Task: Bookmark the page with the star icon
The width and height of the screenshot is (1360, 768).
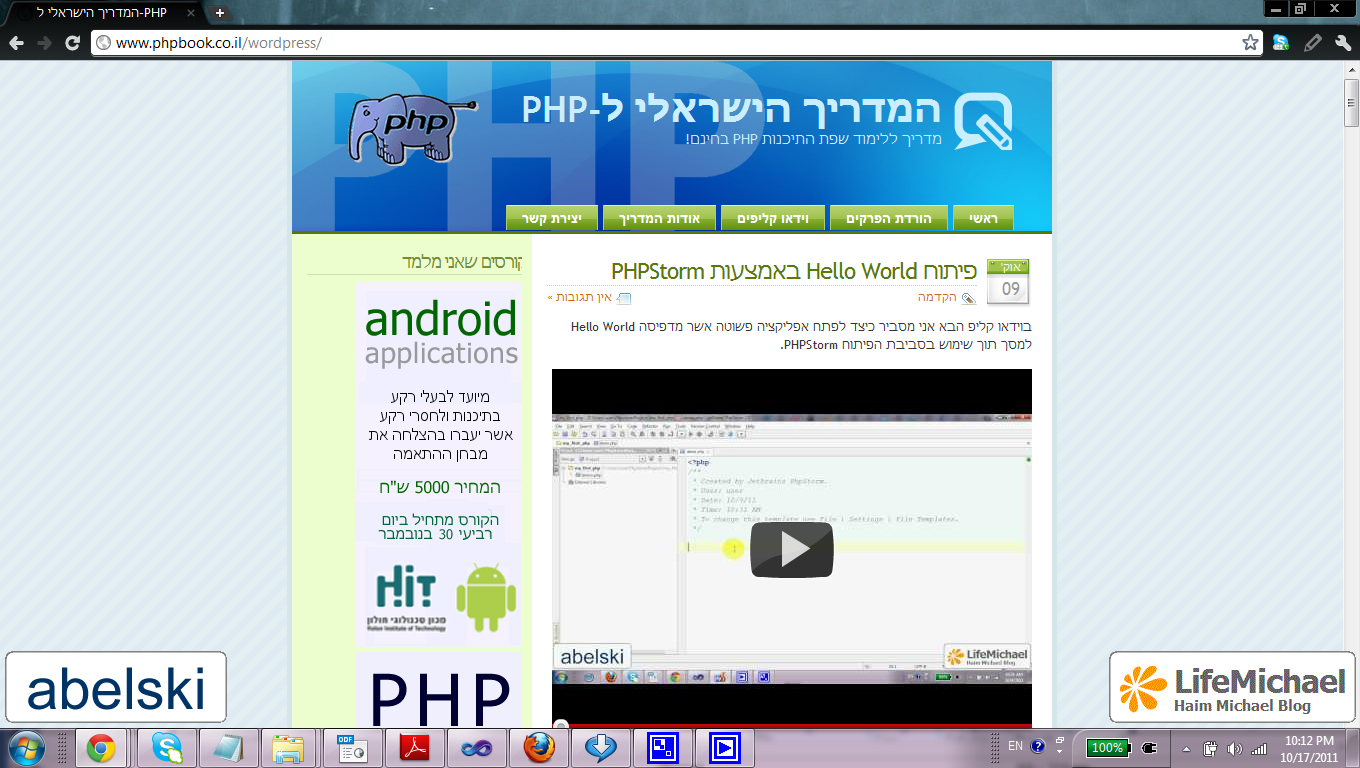Action: coord(1250,43)
